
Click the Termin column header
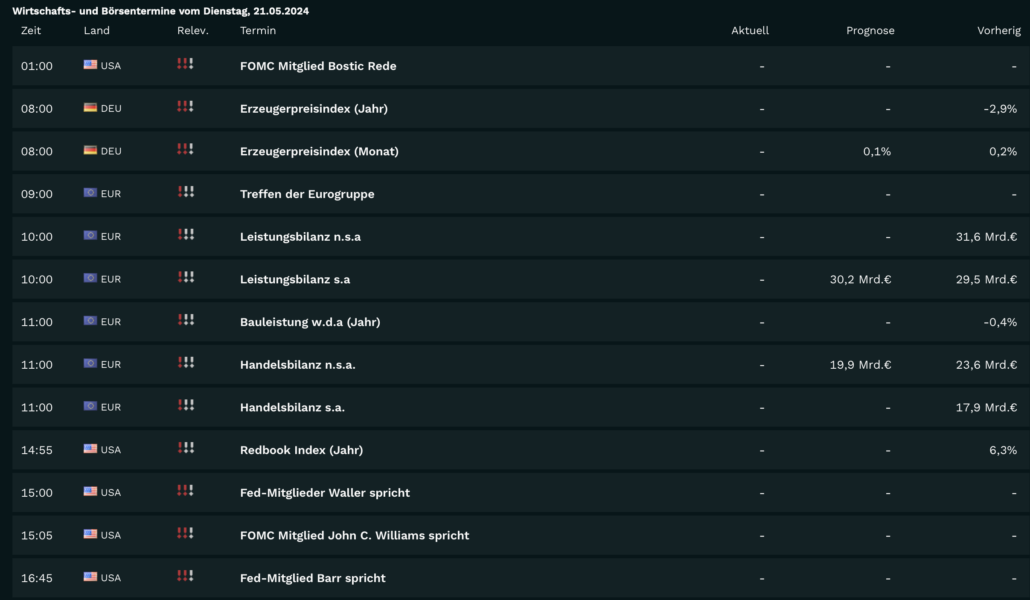tap(259, 30)
